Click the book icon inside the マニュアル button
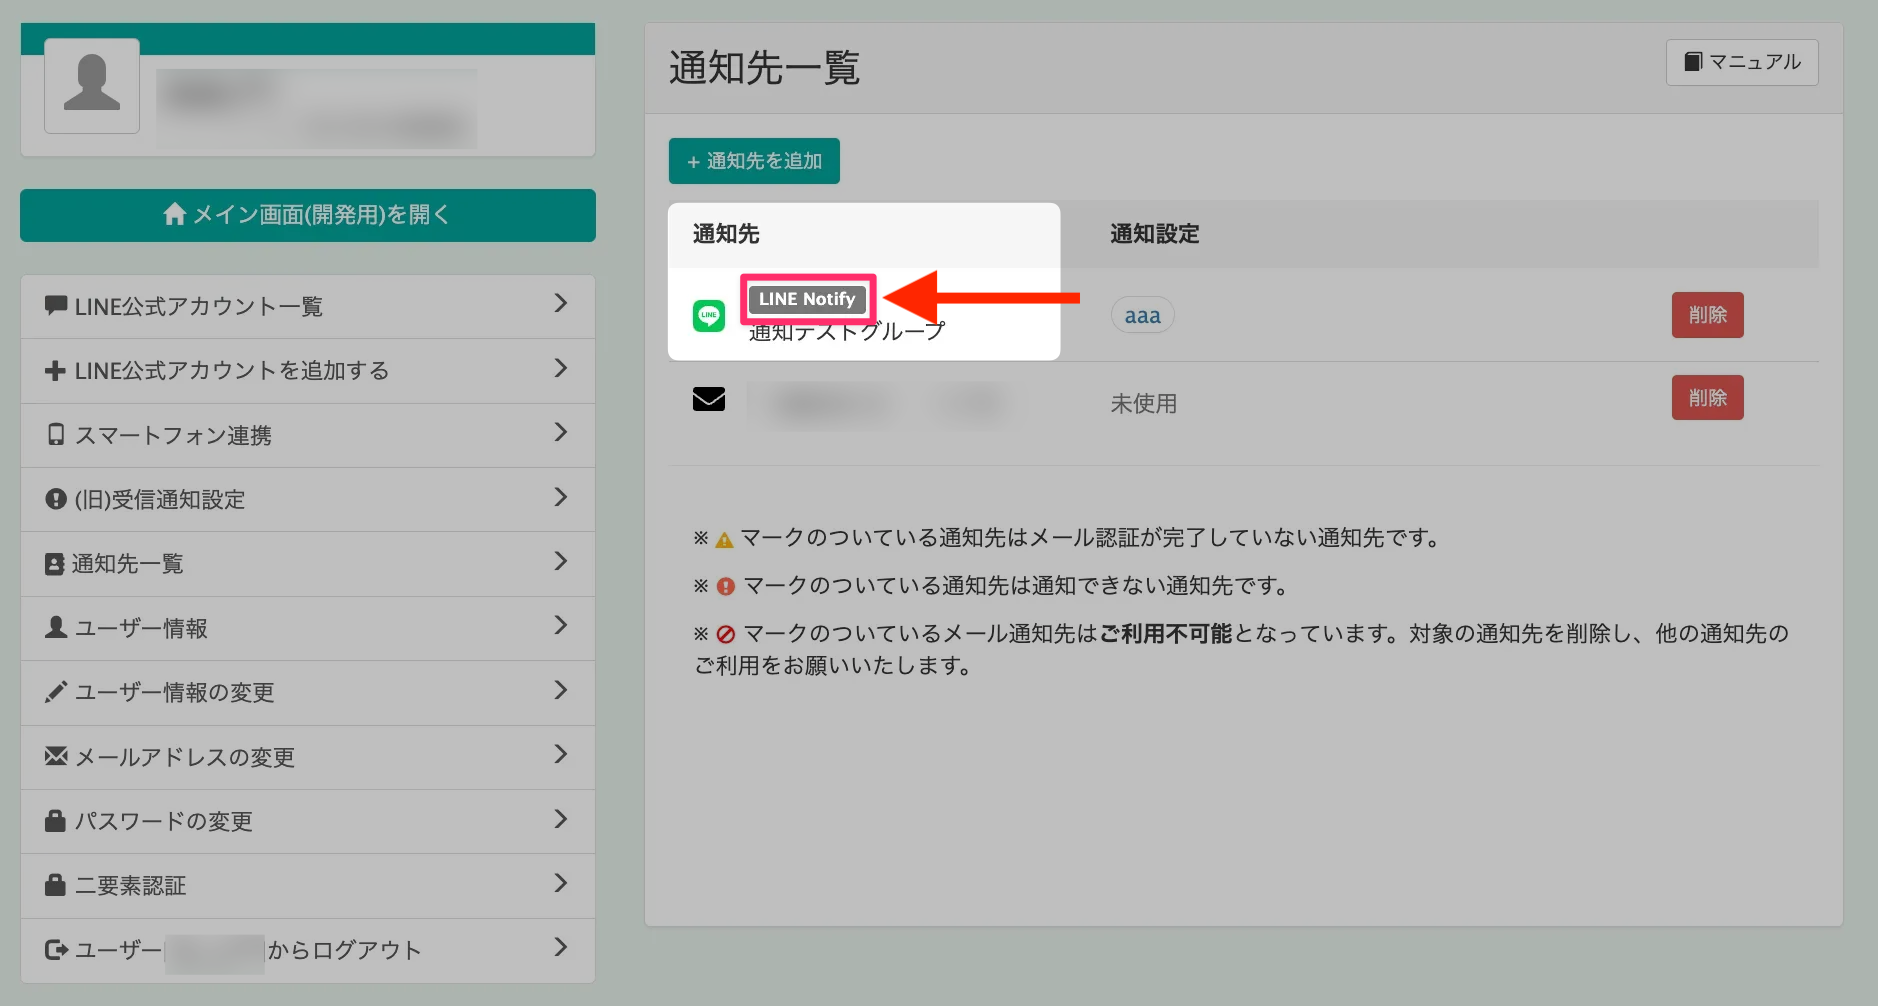This screenshot has width=1878, height=1006. pyautogui.click(x=1692, y=62)
